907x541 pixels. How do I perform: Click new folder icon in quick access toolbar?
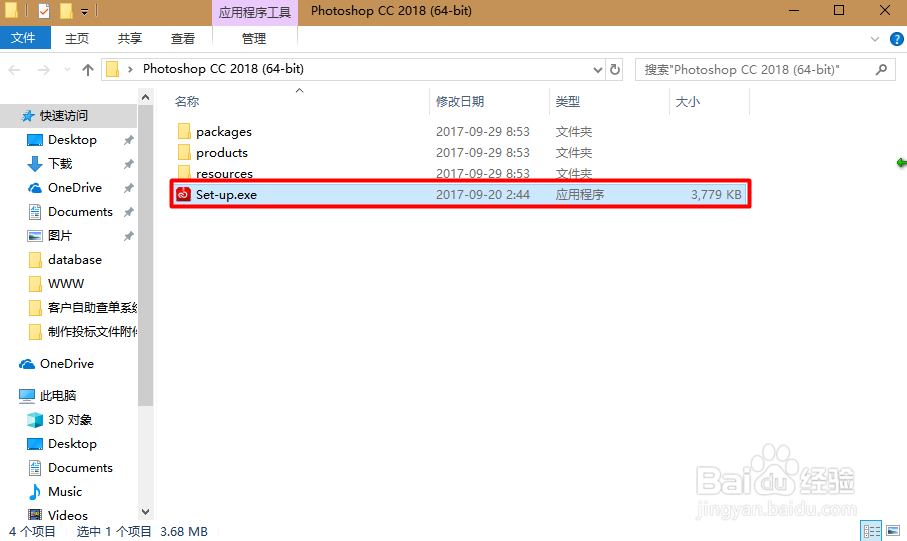[67, 10]
